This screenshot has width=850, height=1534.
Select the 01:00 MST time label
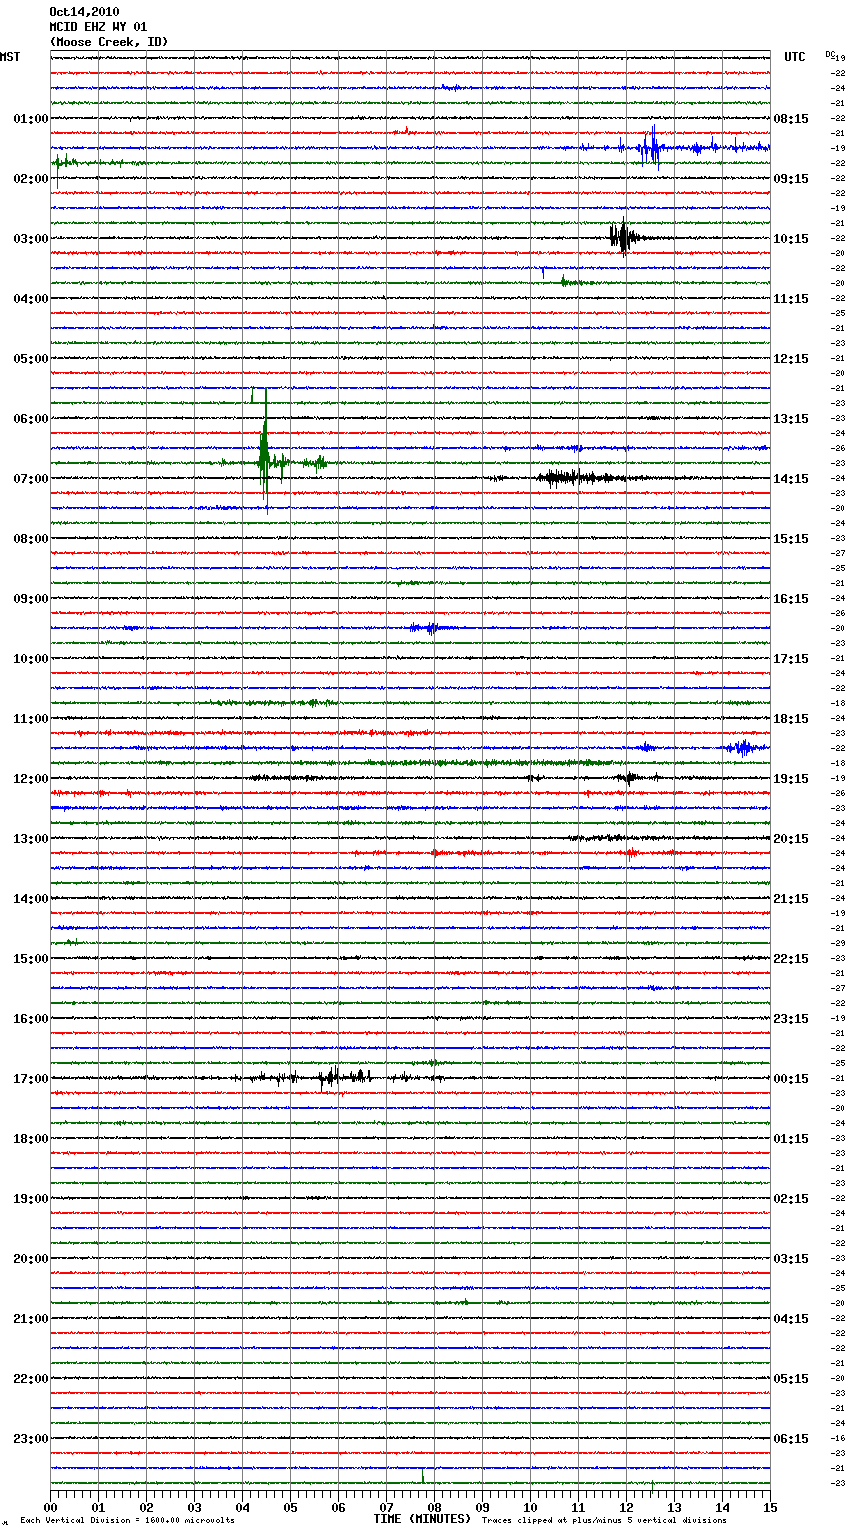31,119
